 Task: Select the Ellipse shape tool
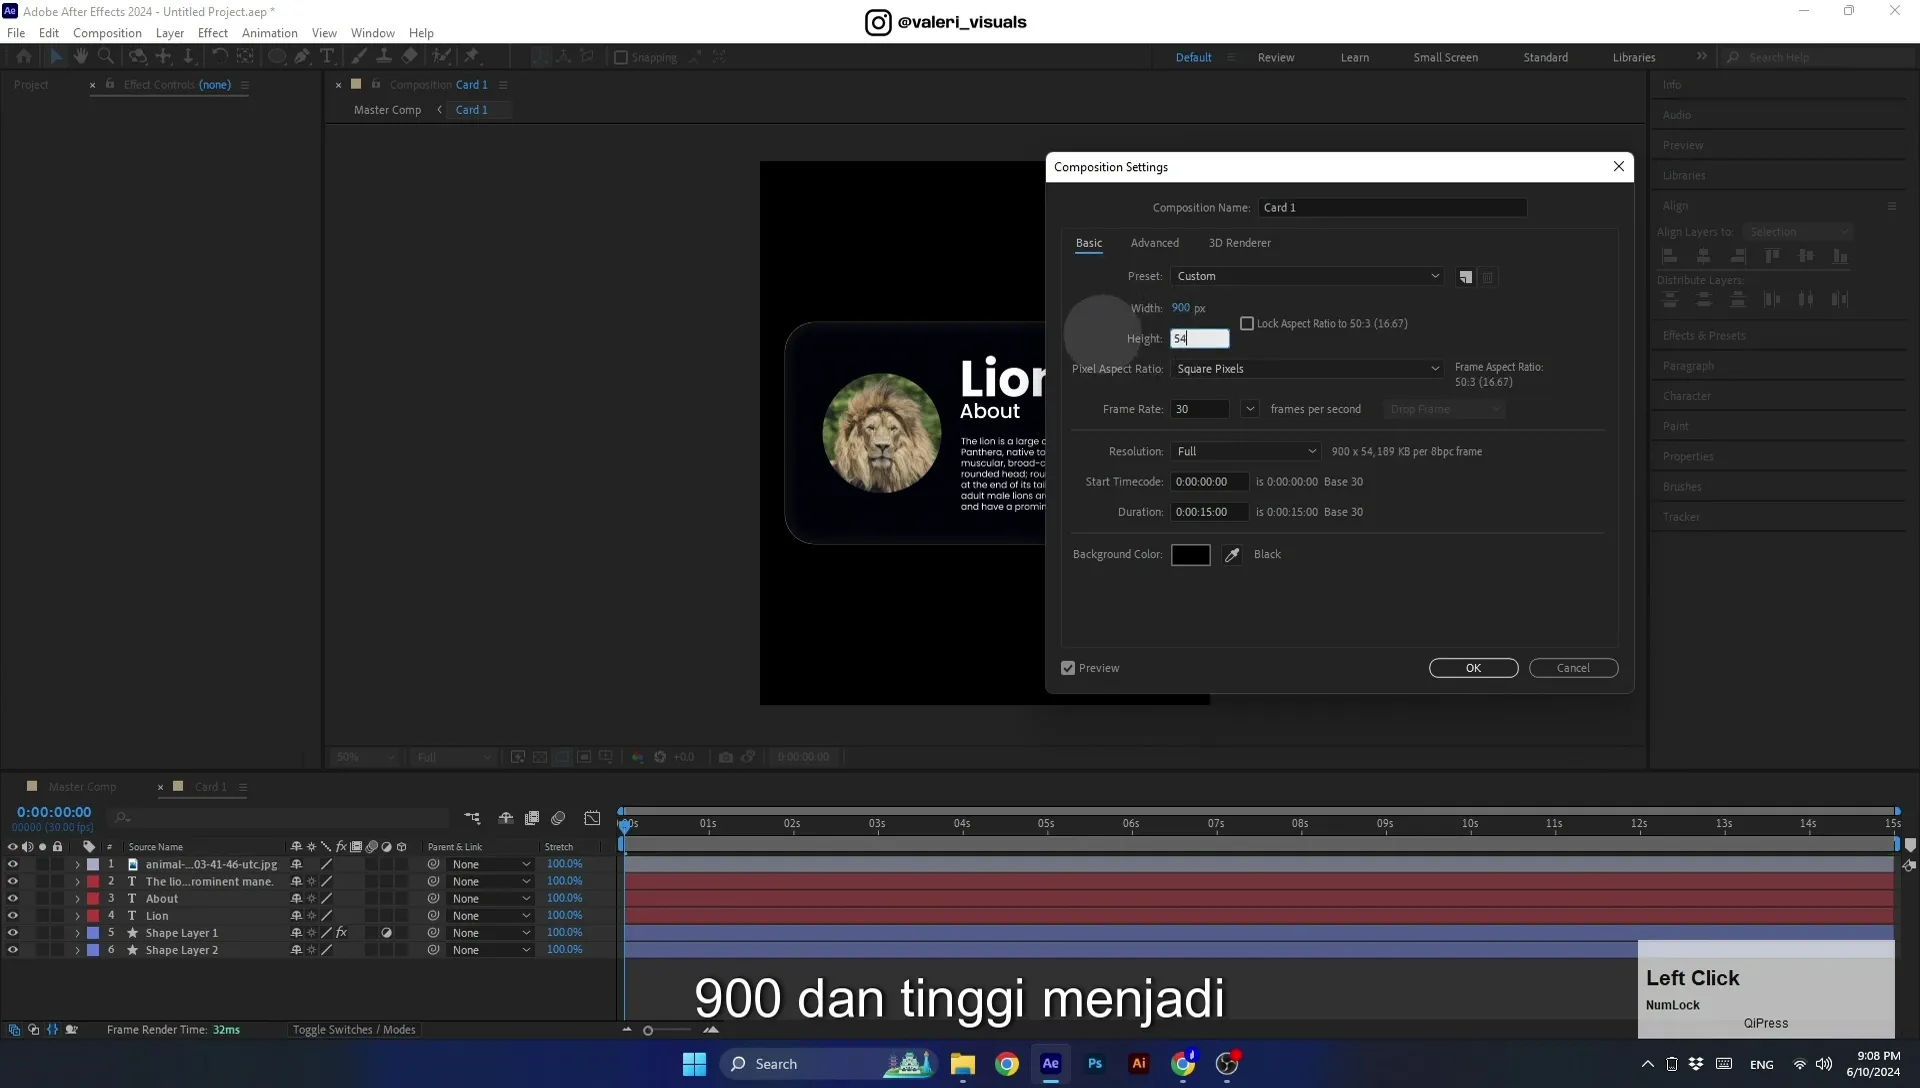point(277,57)
